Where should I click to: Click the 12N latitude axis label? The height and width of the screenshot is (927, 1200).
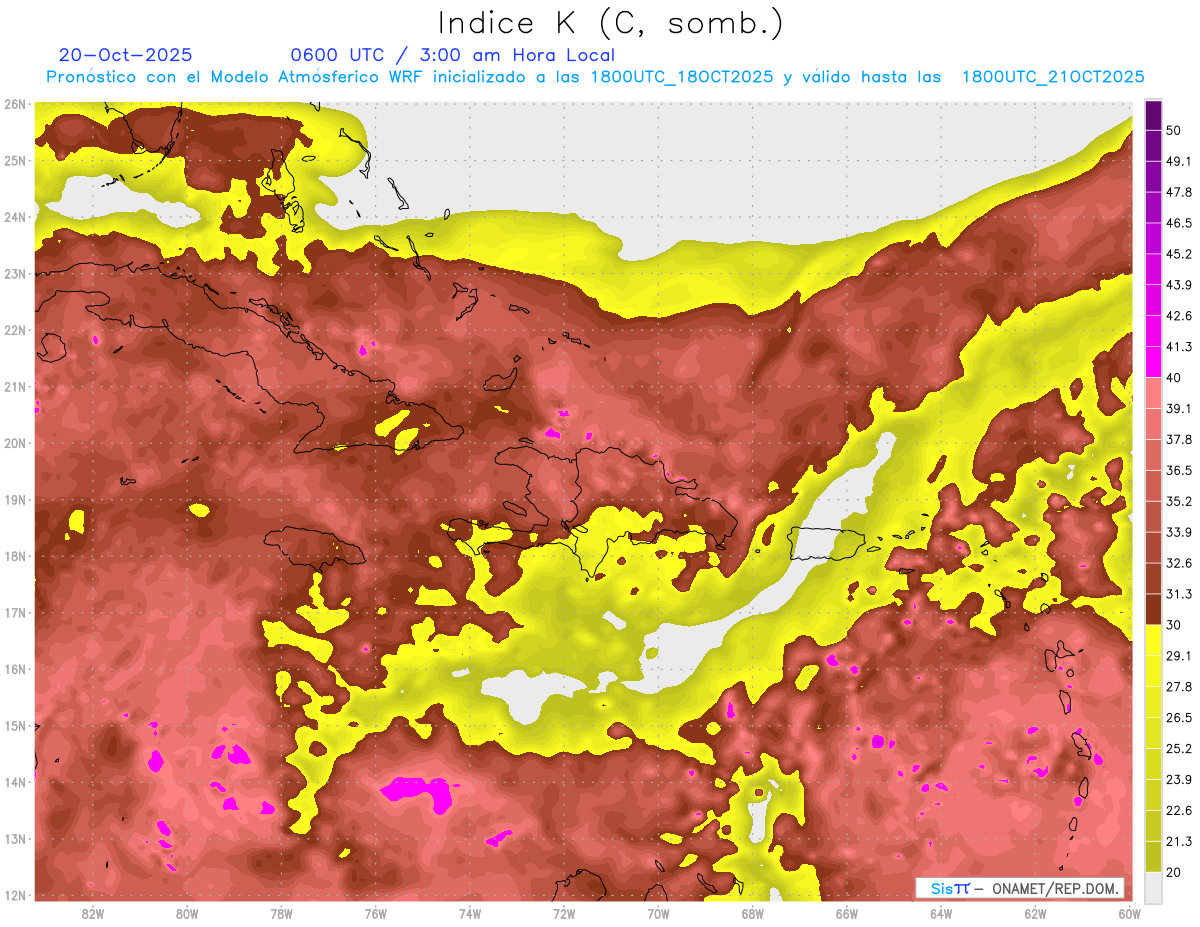15,895
